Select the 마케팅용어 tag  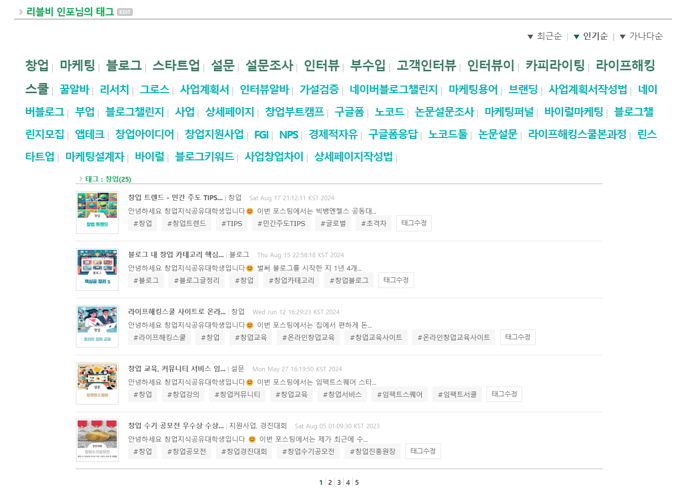pos(473,89)
